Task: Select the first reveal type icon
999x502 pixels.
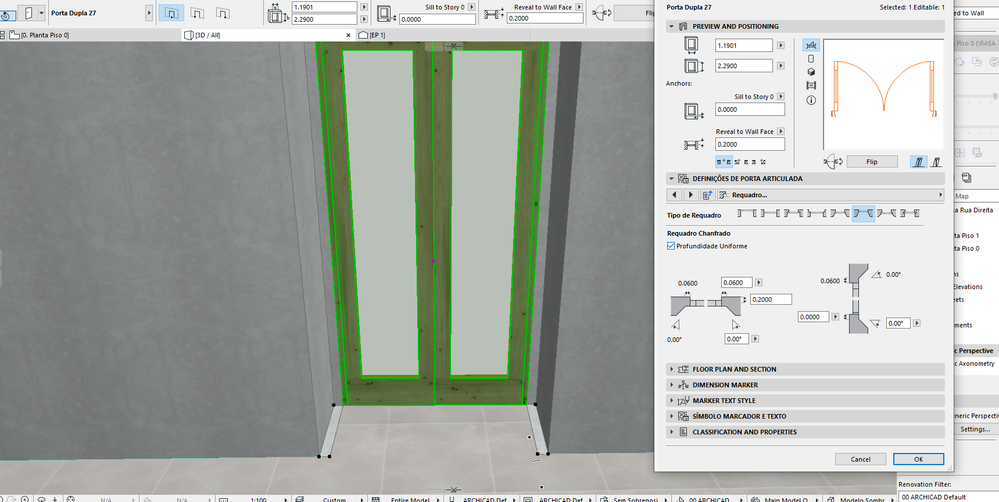Action: click(747, 214)
